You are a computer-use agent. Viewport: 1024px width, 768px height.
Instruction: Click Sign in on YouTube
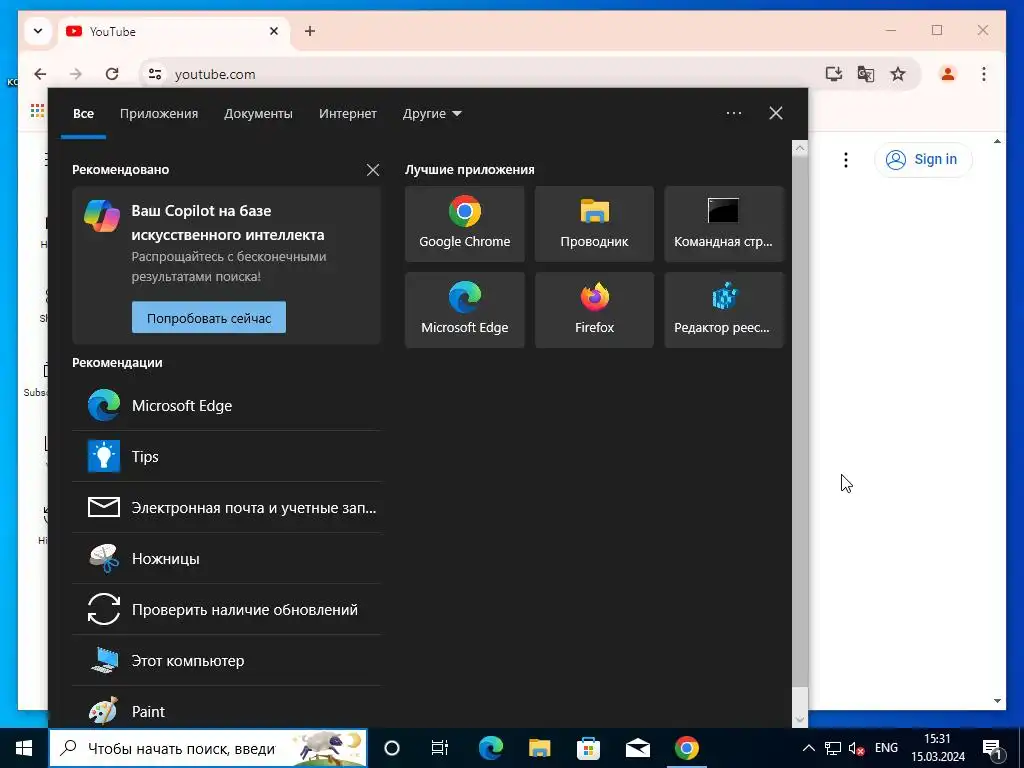(923, 159)
